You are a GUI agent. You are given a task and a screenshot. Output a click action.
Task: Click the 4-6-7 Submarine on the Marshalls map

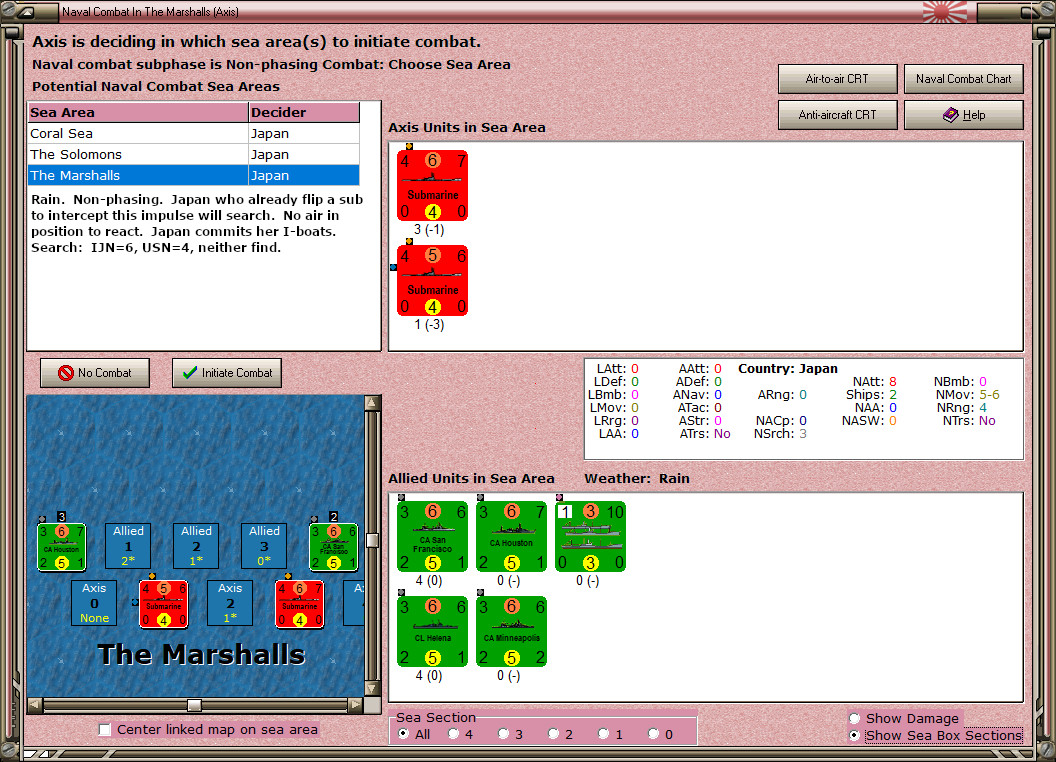[x=300, y=604]
